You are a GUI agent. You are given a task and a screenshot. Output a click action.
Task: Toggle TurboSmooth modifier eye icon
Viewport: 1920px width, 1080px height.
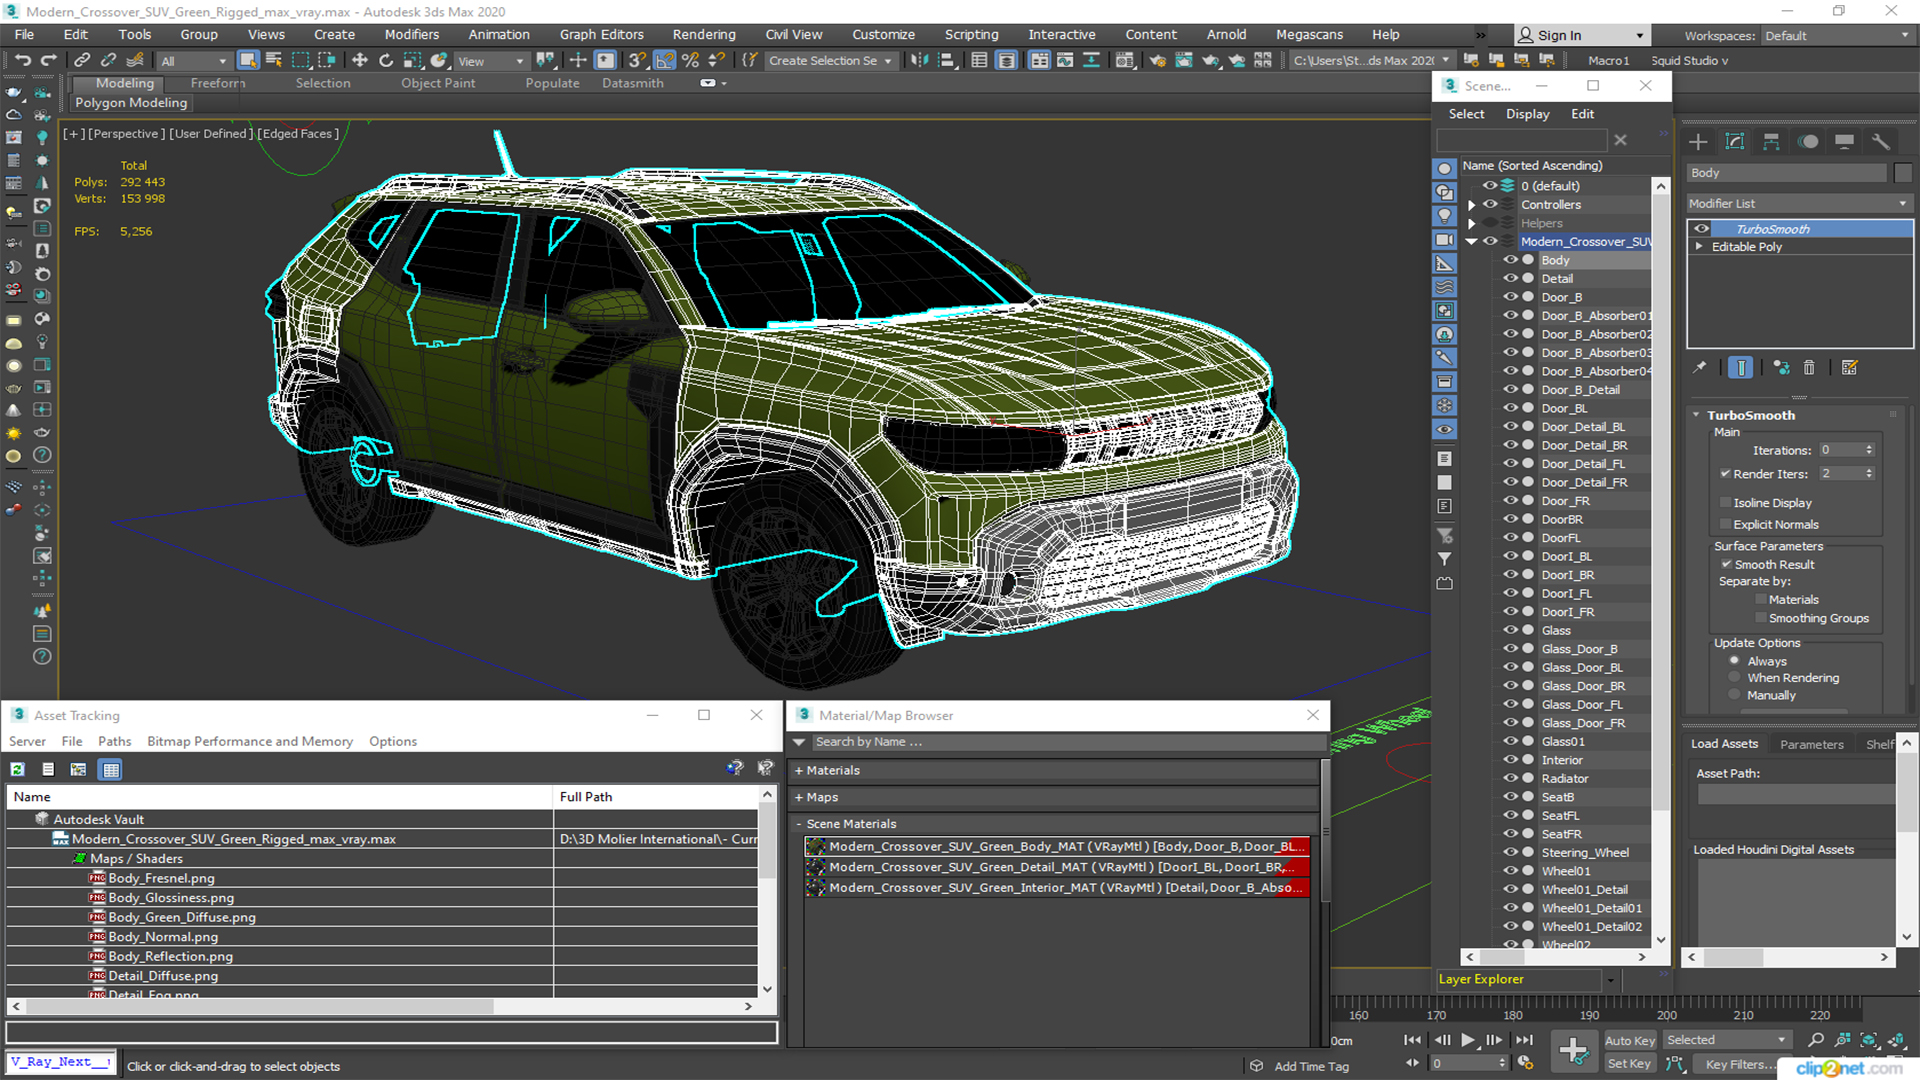1701,229
